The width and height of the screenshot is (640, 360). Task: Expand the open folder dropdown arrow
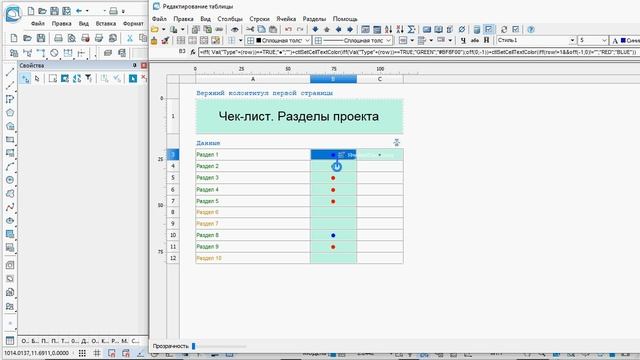[163, 29]
